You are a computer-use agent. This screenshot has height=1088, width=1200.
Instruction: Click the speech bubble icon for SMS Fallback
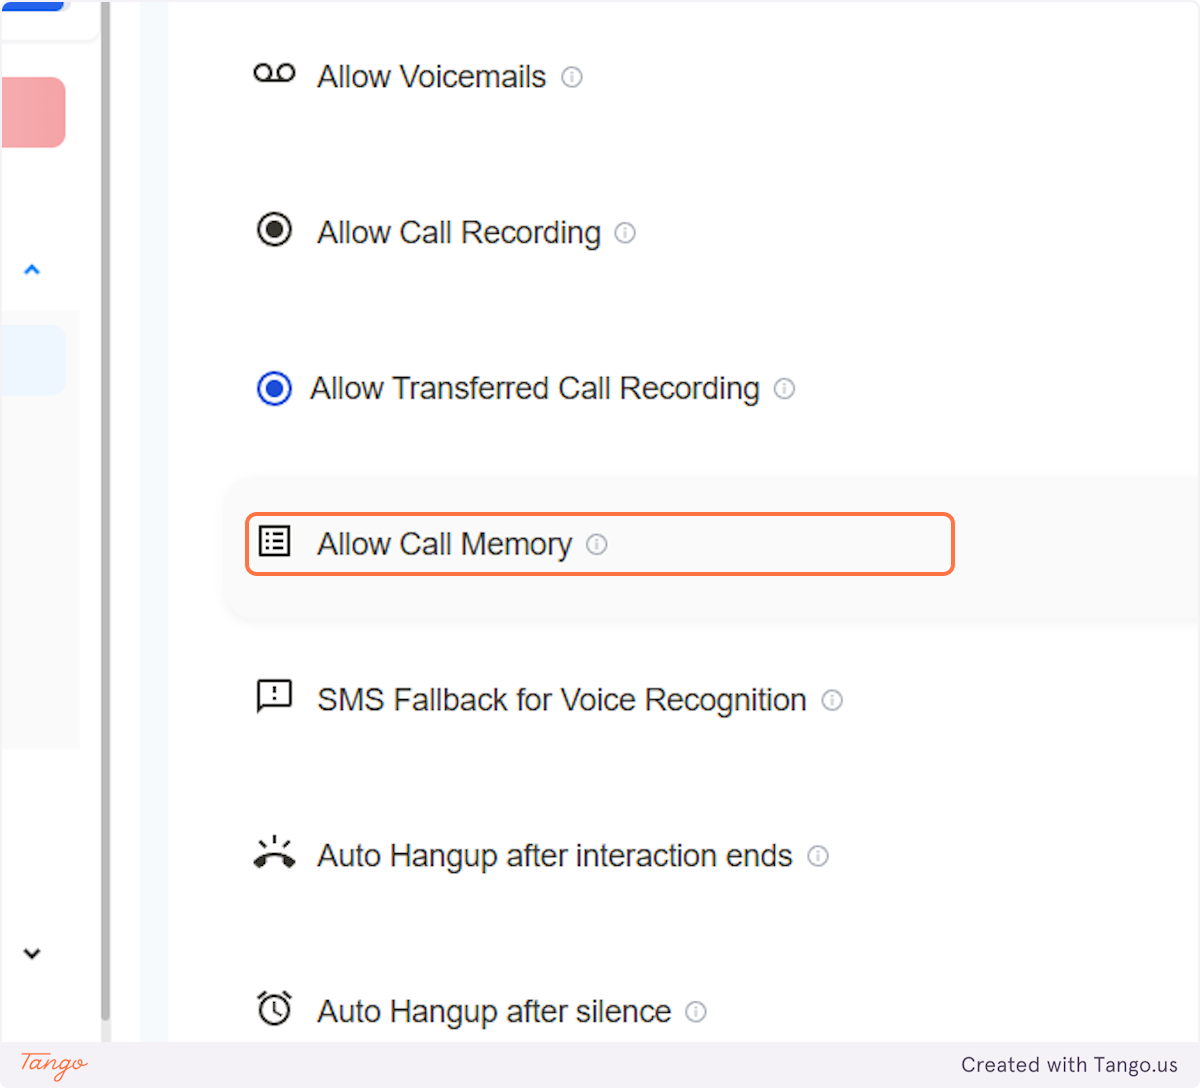point(274,697)
